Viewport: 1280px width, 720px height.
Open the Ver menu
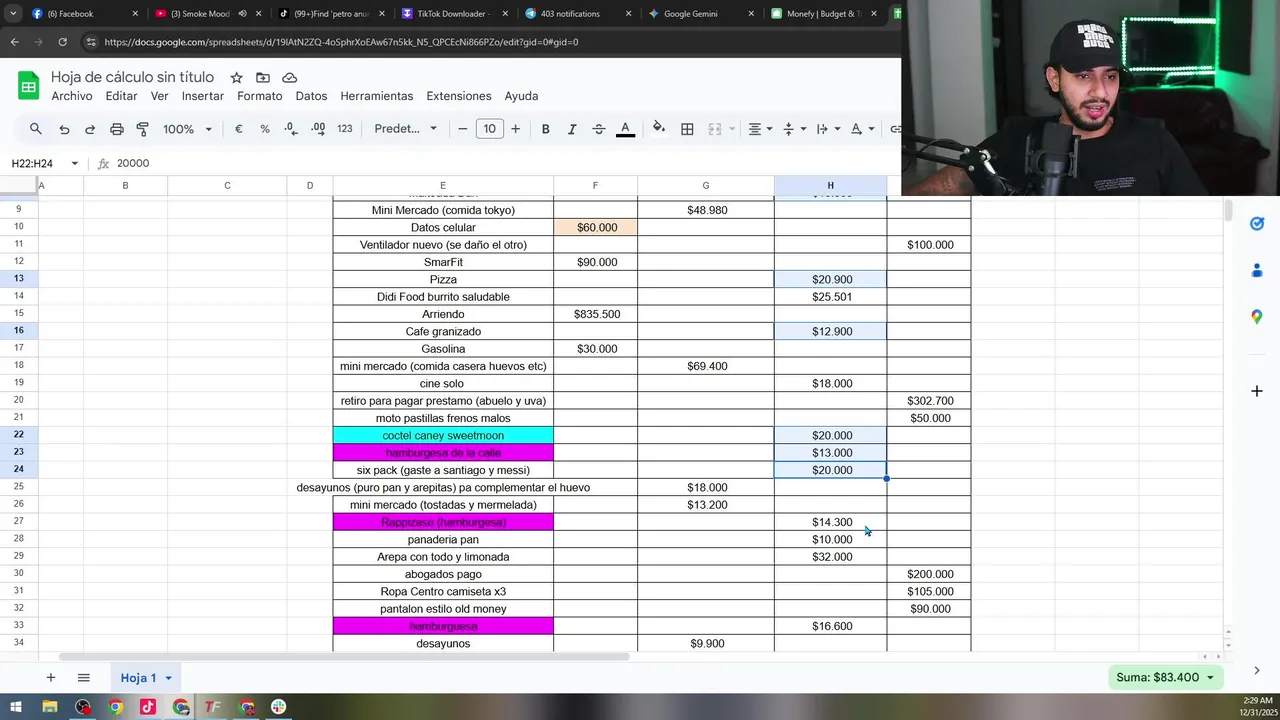[160, 96]
